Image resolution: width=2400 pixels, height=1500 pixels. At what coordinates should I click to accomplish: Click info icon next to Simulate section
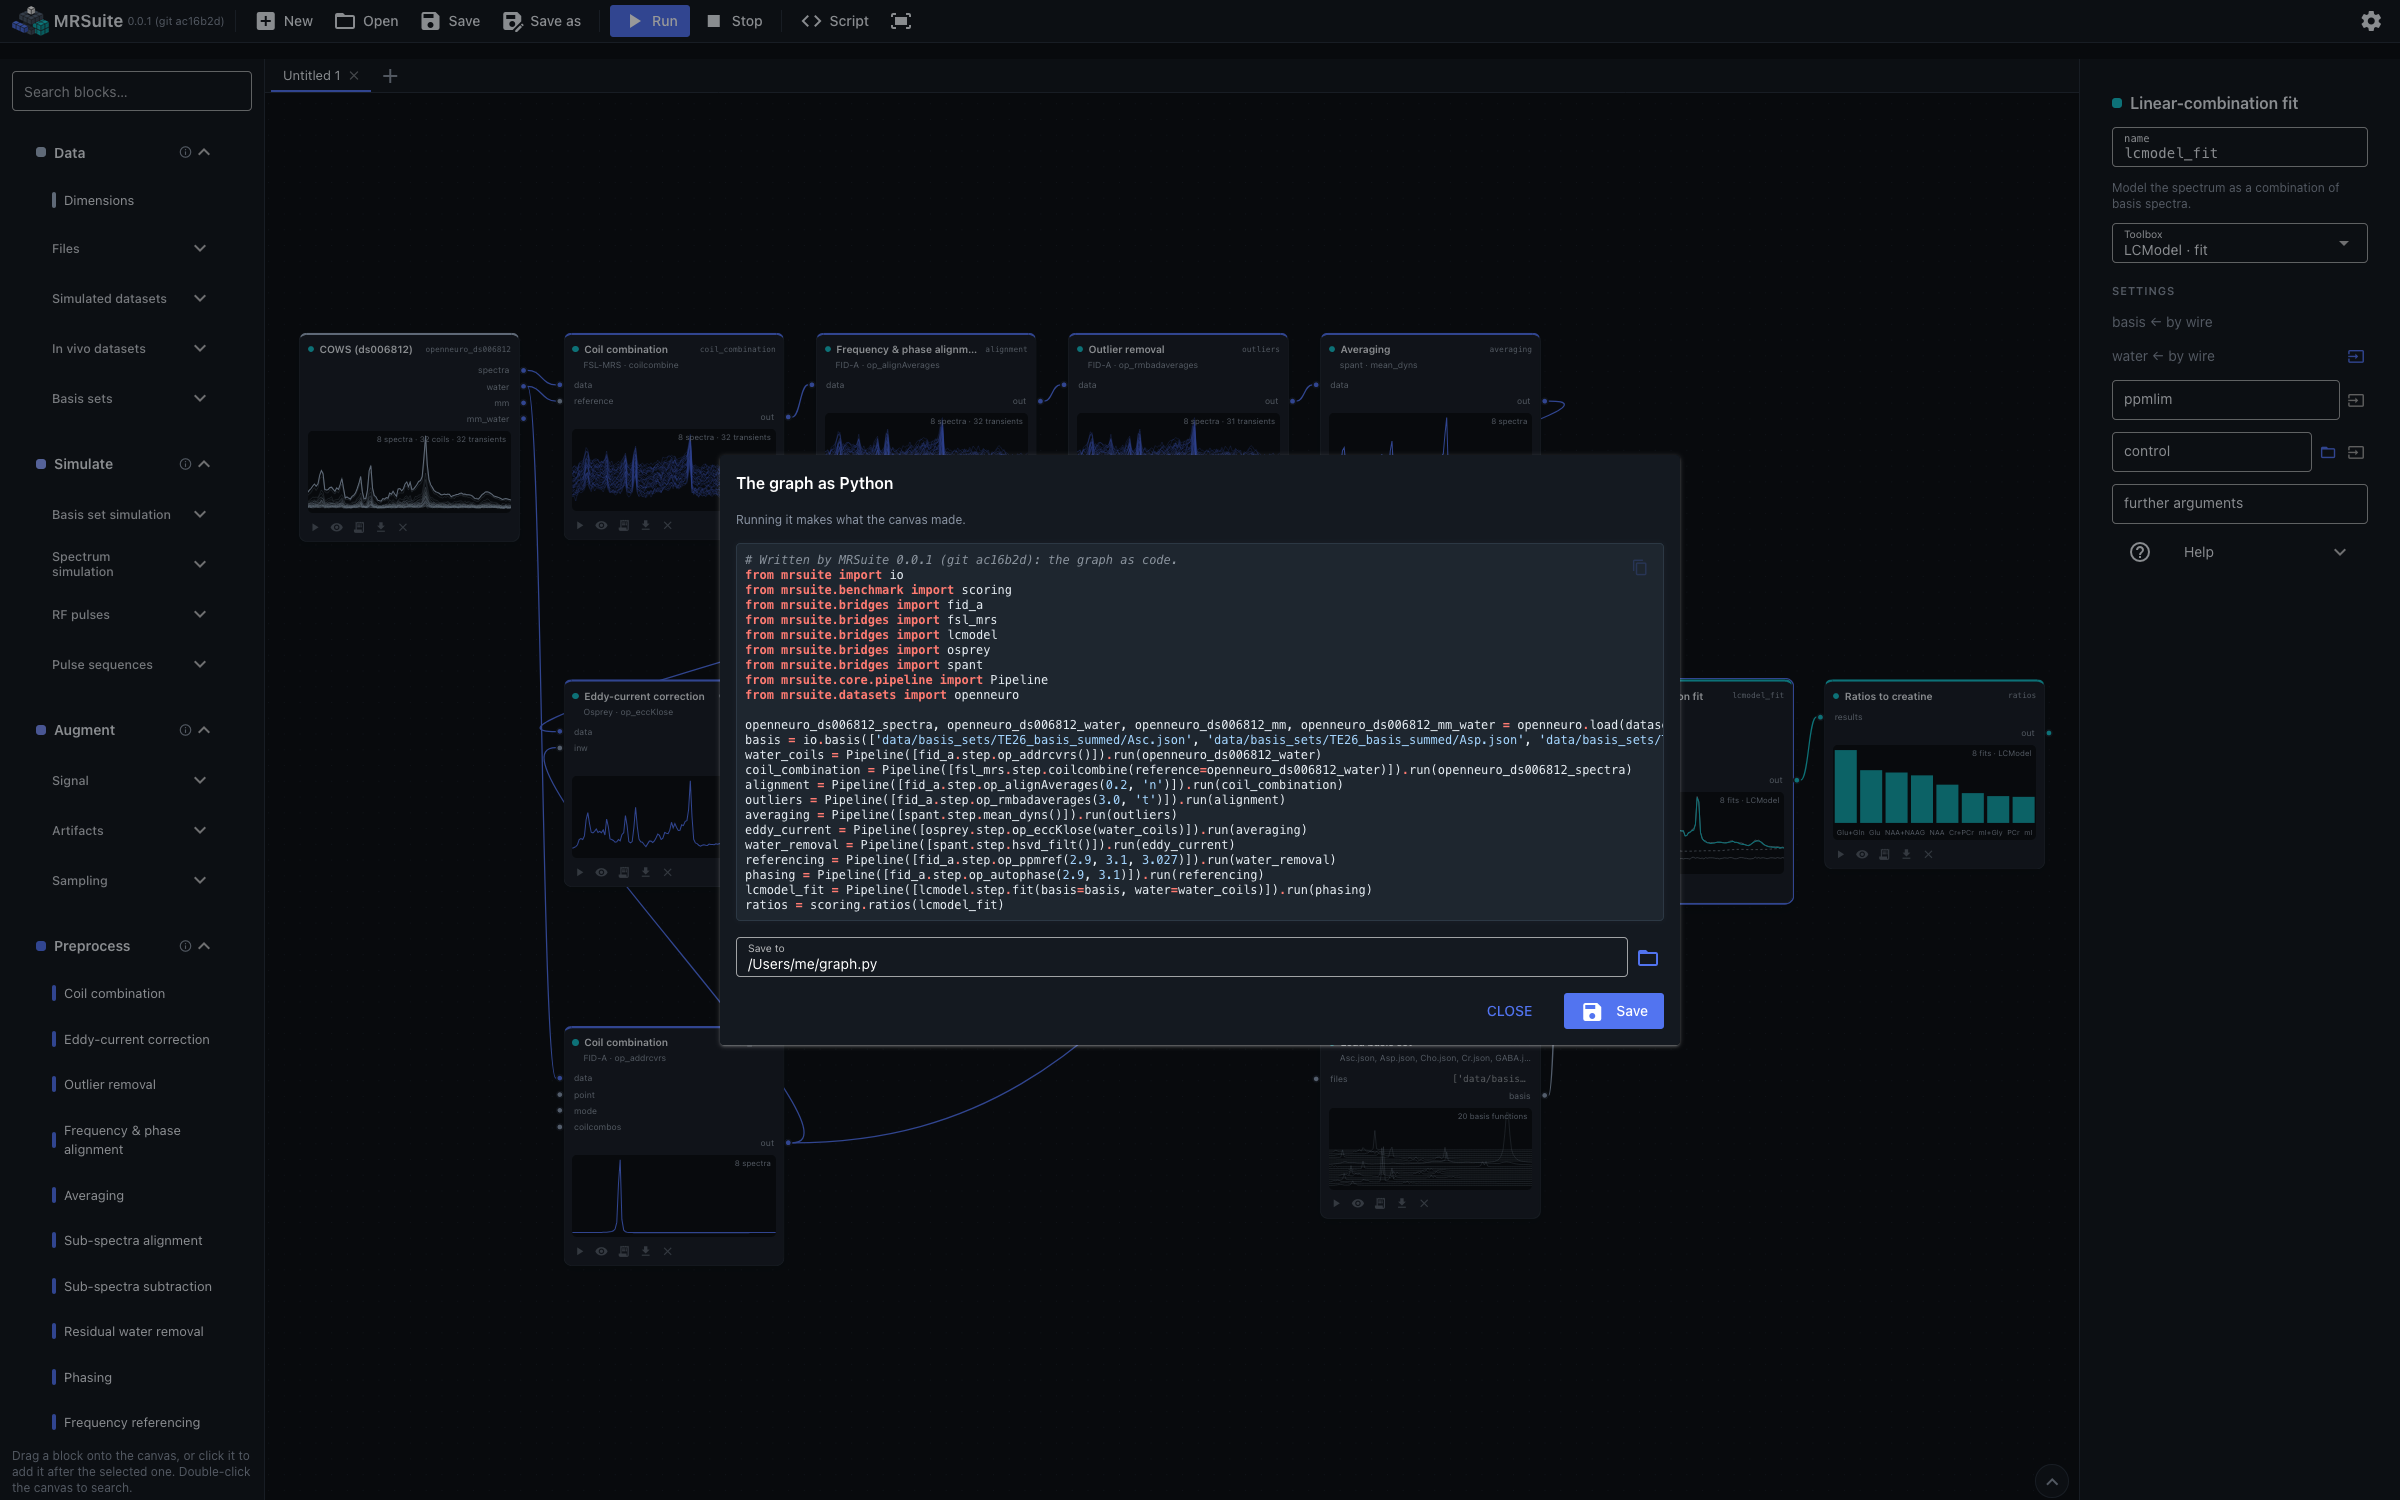(x=185, y=464)
